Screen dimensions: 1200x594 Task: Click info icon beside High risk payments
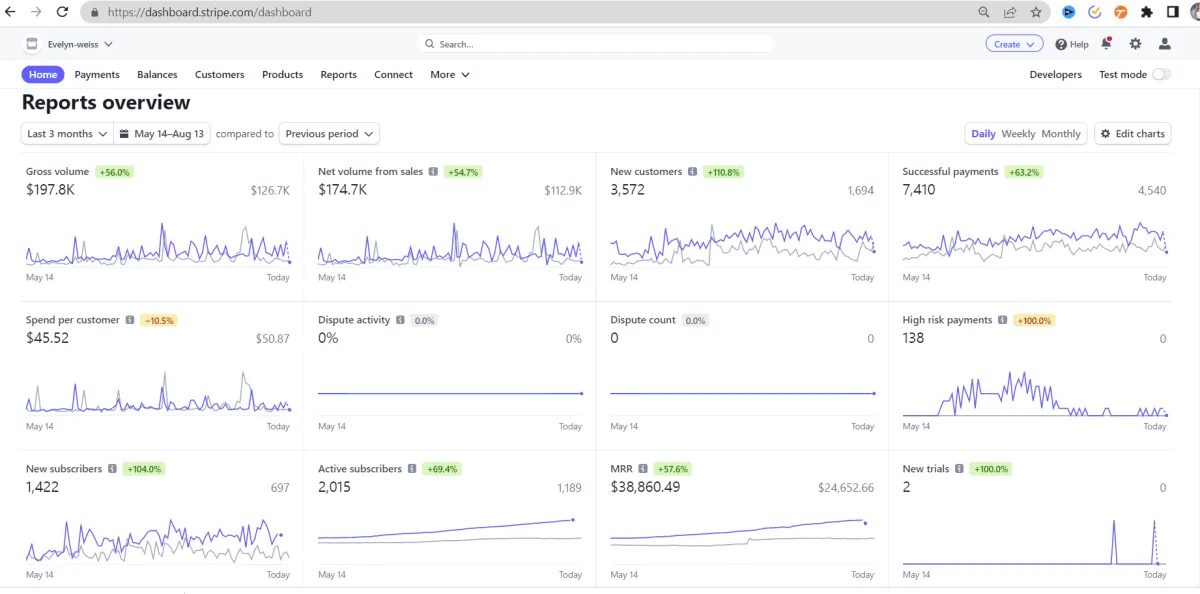click(1003, 320)
